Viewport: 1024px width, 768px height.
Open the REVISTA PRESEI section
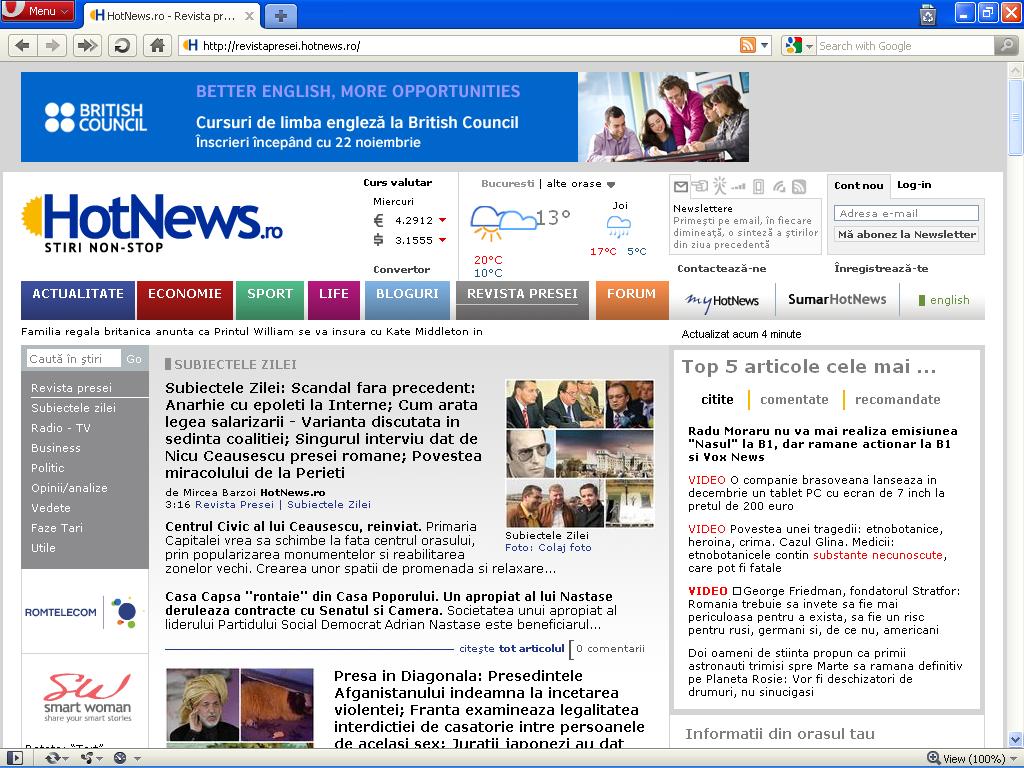522,300
